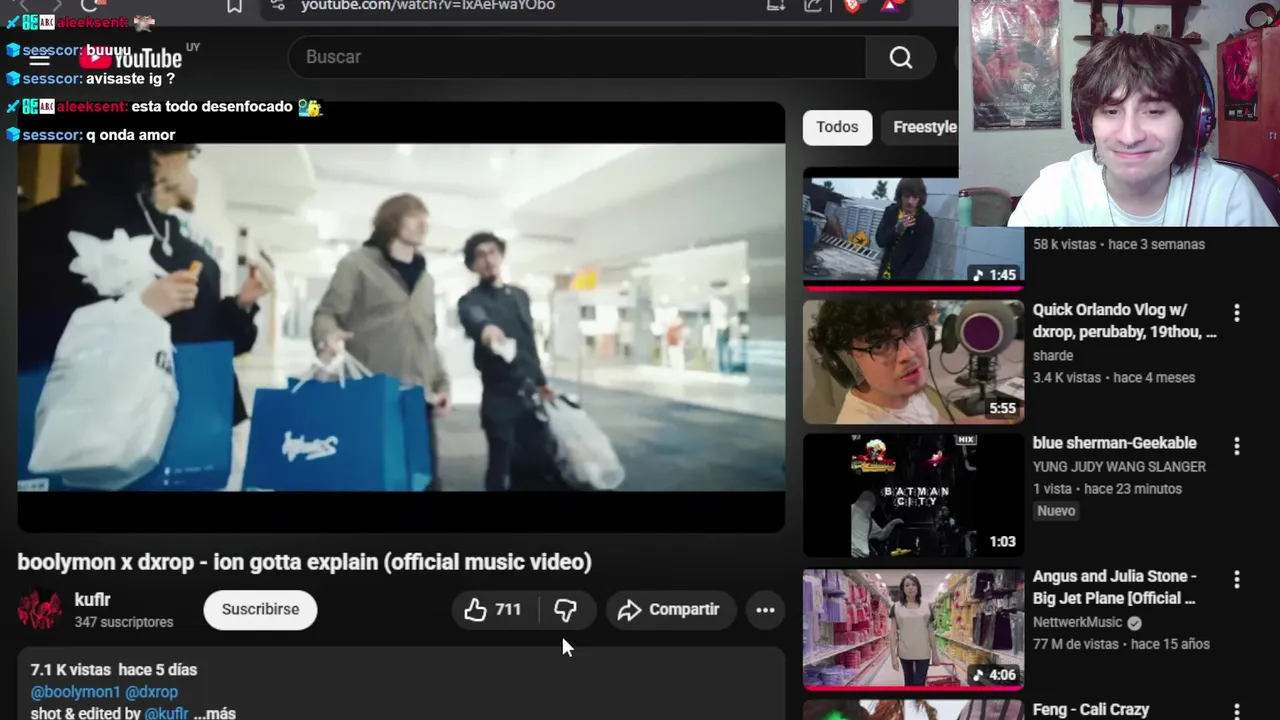Share video with Compartir button
This screenshot has height=720, width=1280.
[669, 610]
